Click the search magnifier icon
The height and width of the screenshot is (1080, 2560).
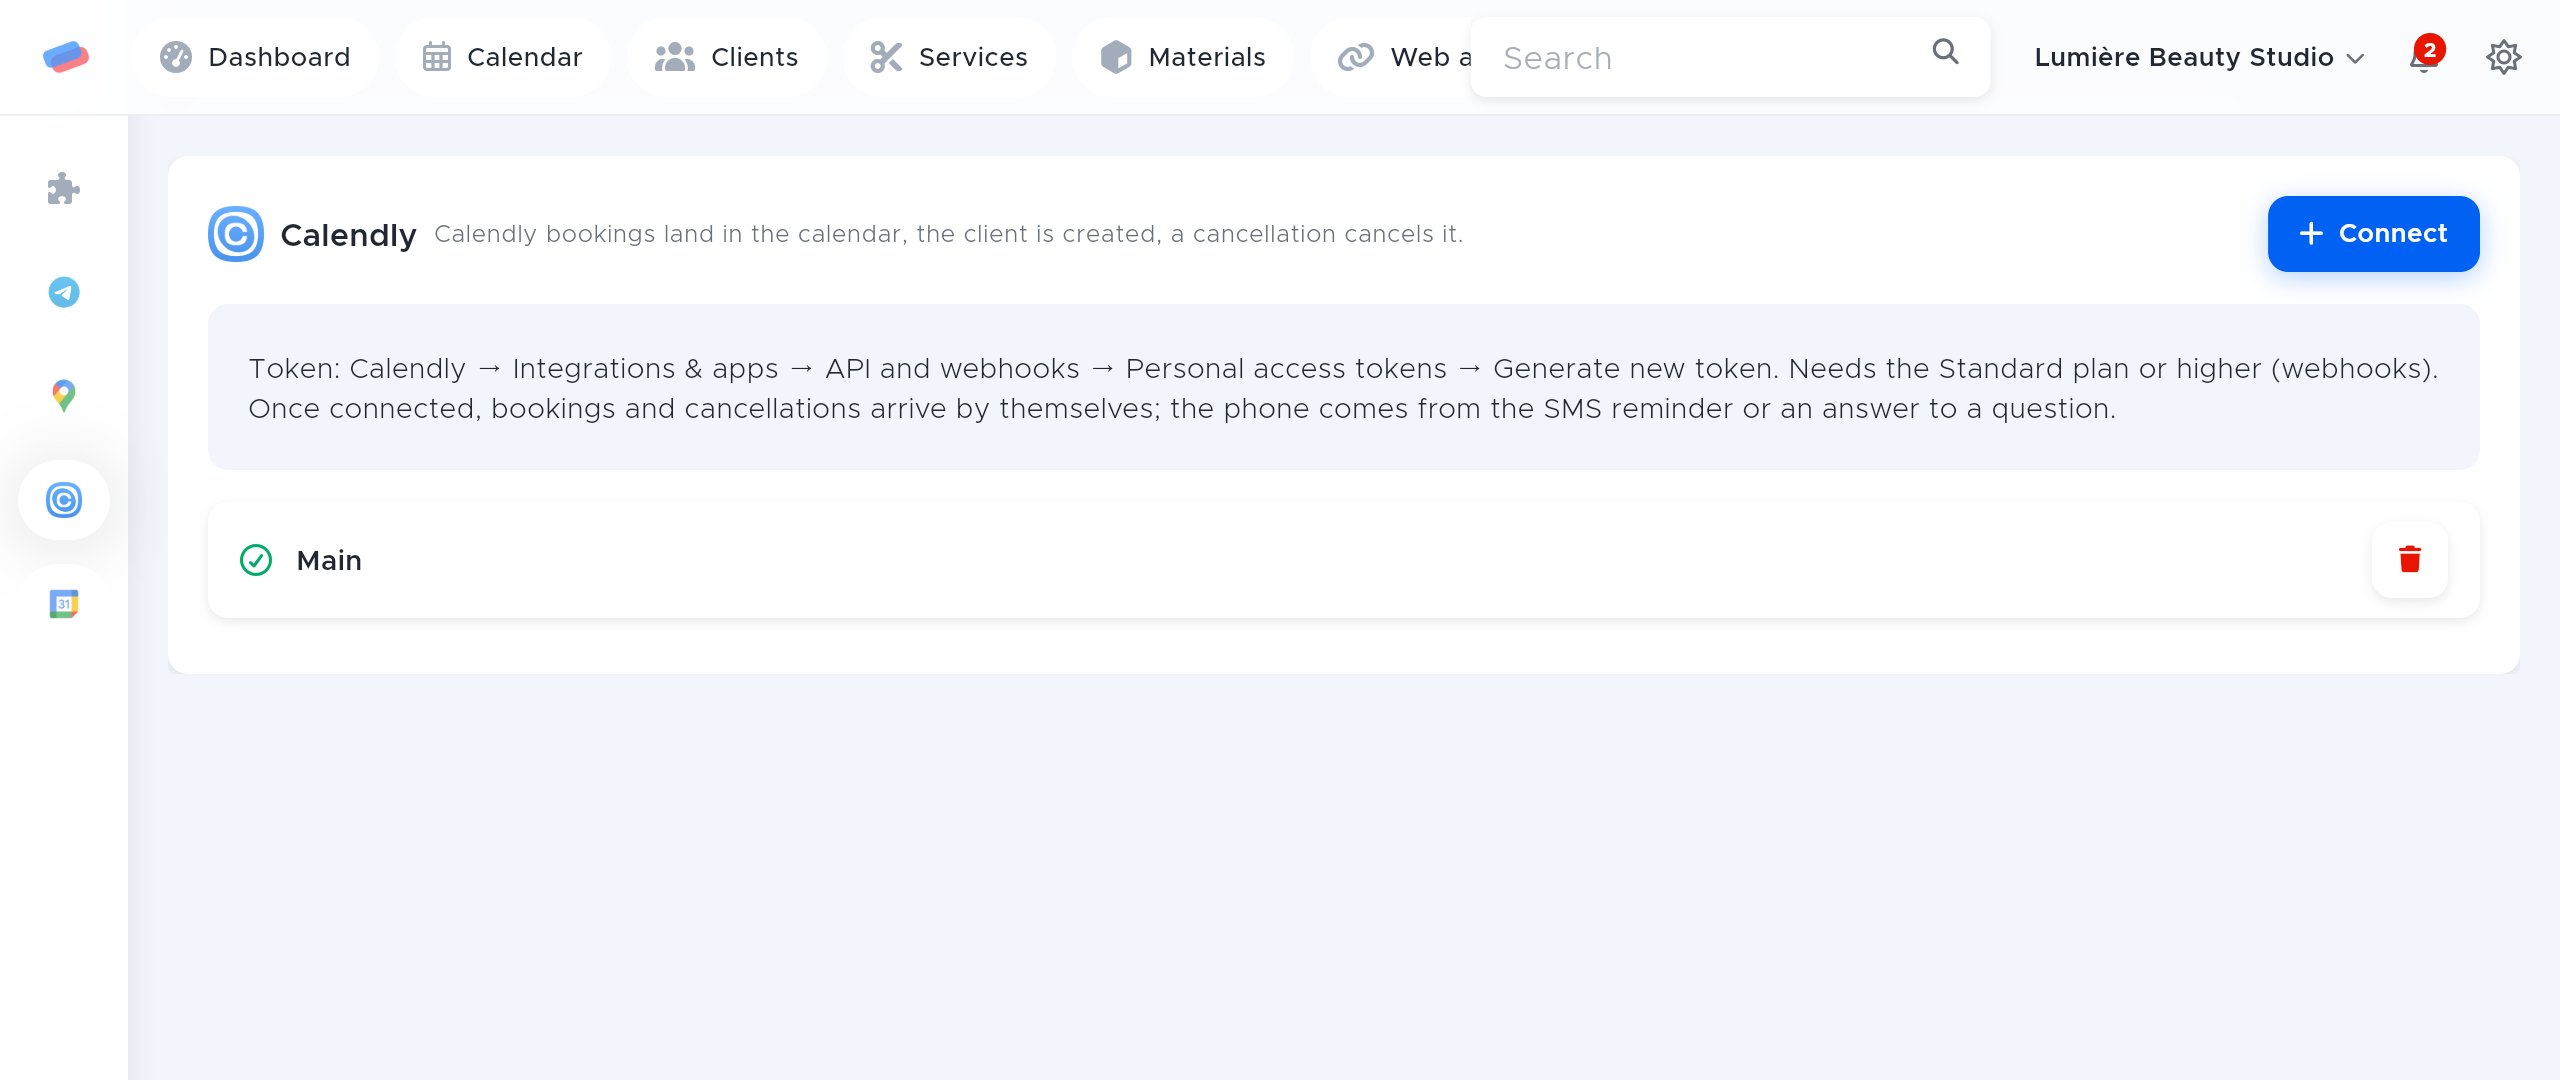(1945, 51)
